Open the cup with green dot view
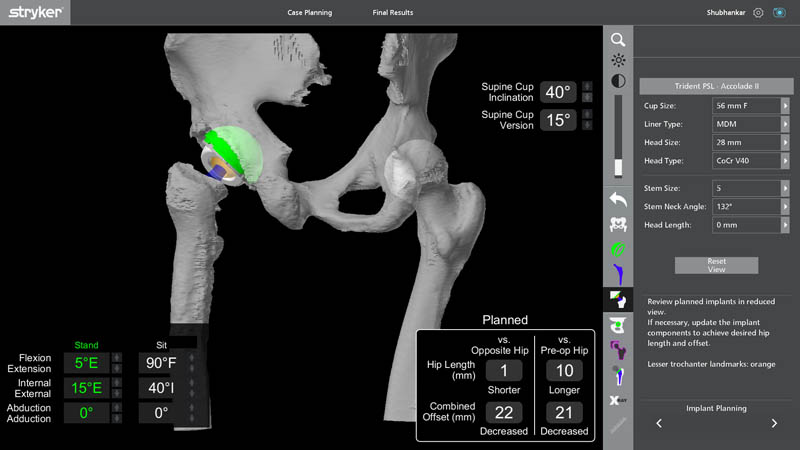 point(618,325)
